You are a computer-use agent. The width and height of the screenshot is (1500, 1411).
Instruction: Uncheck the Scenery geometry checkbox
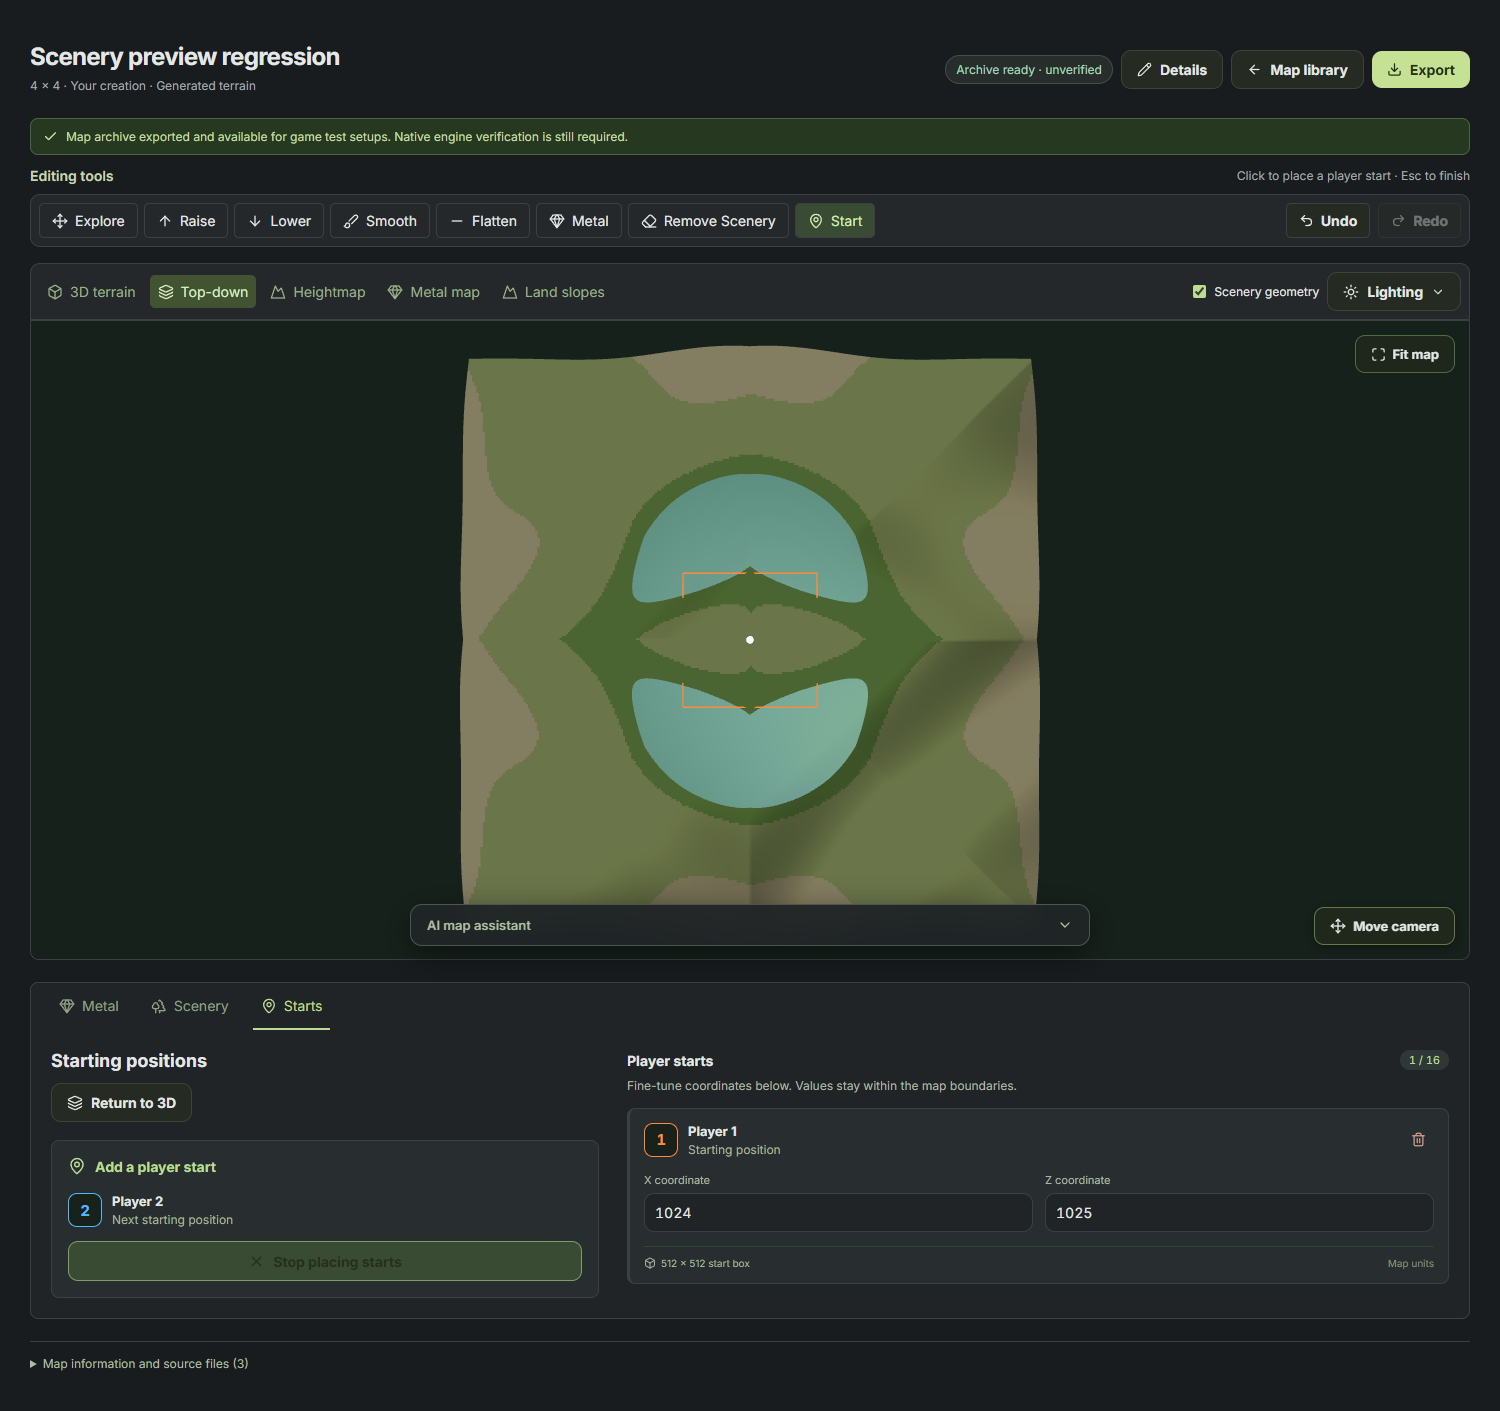click(1199, 292)
